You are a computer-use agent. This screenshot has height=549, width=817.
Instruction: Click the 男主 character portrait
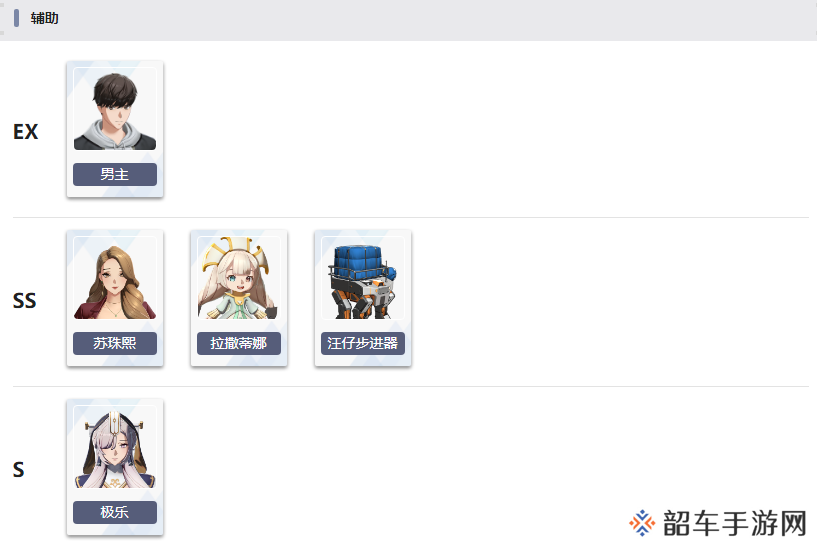tap(115, 109)
